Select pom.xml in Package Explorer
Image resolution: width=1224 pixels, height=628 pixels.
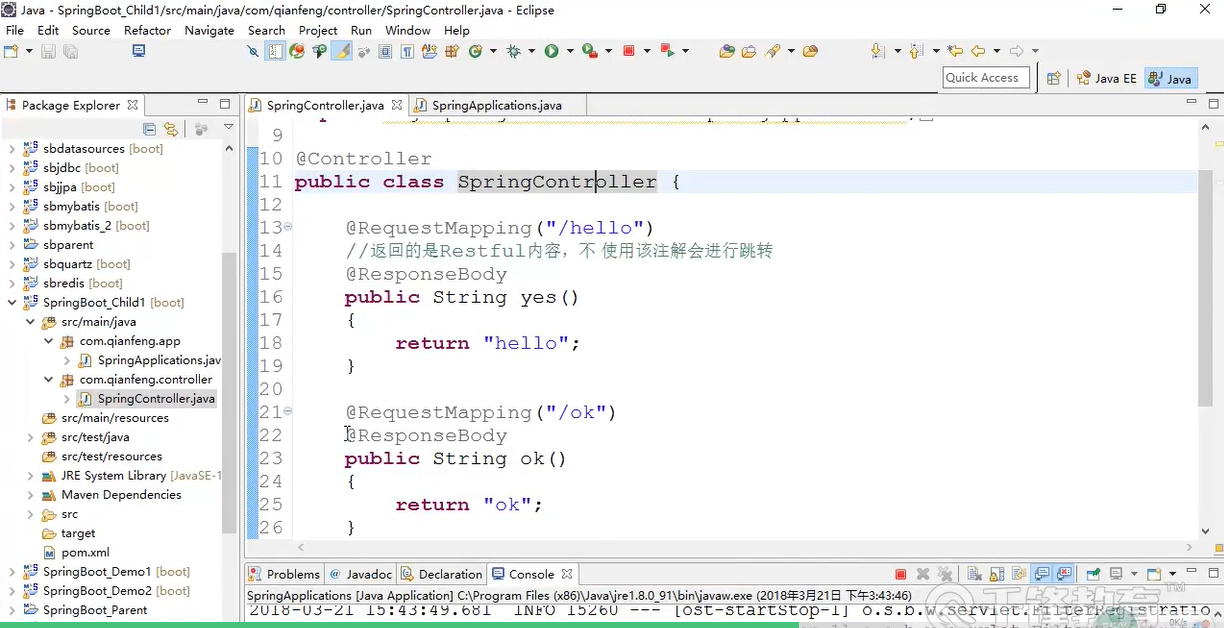tap(76, 553)
